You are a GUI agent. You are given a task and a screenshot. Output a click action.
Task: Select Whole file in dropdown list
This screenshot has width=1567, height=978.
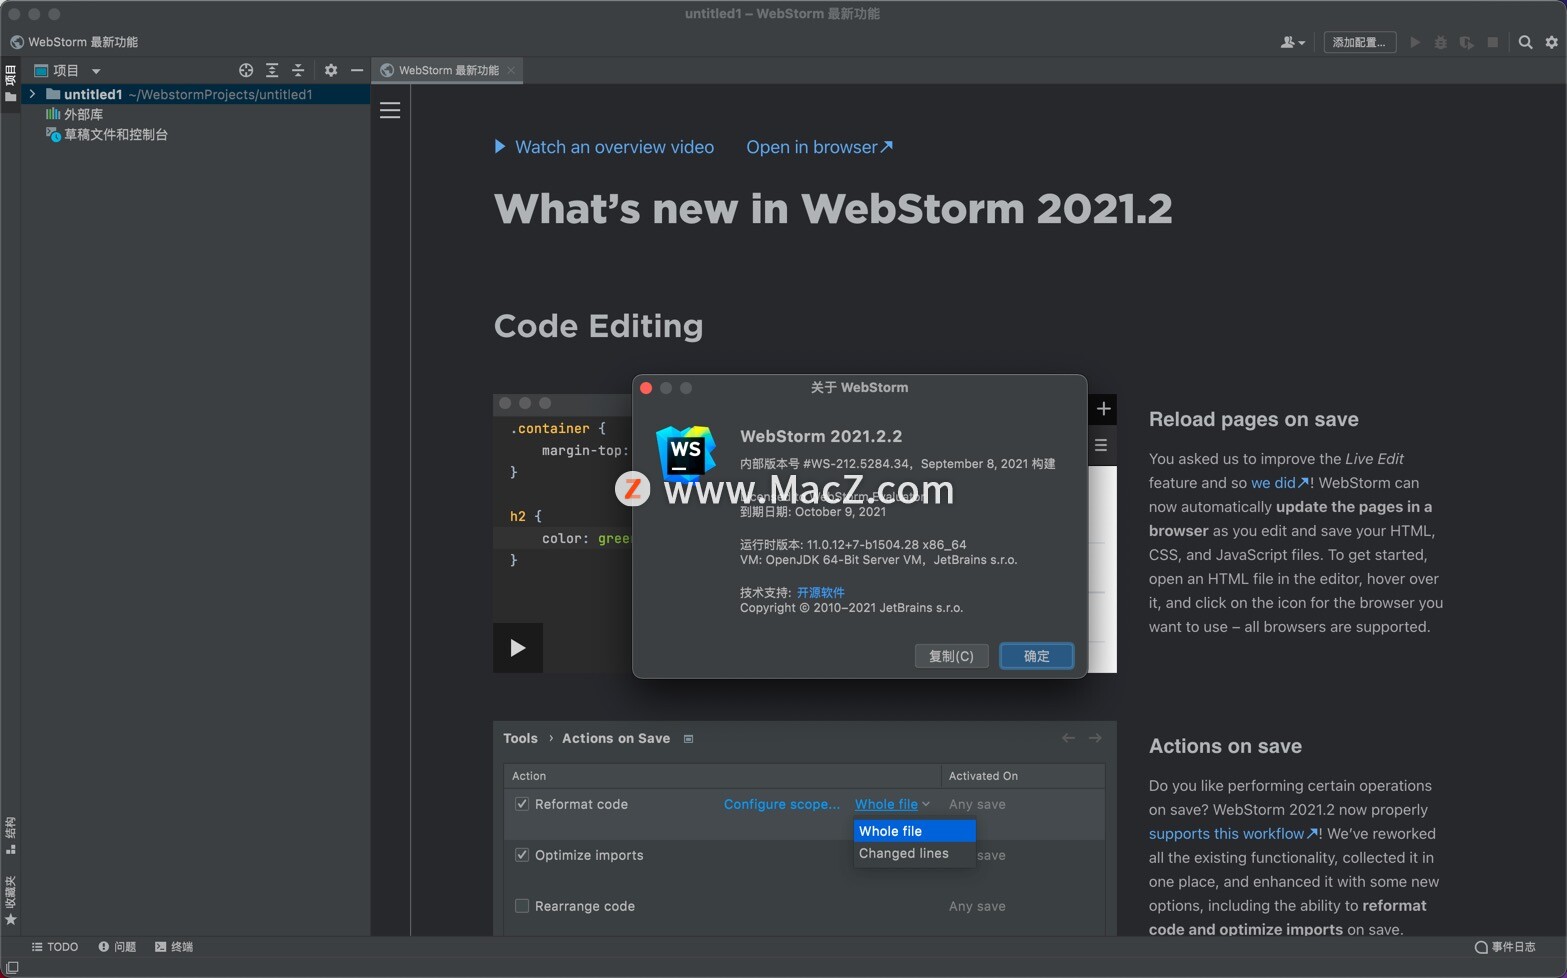click(914, 831)
